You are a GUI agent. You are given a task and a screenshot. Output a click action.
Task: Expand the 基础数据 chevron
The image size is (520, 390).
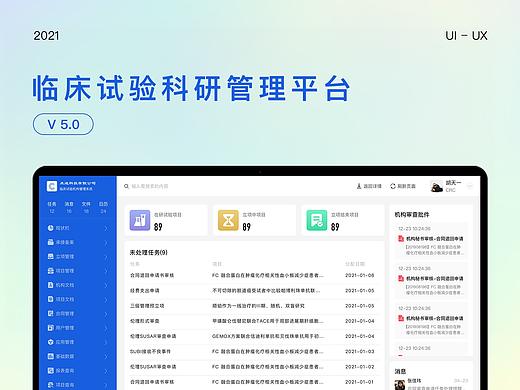click(106, 357)
